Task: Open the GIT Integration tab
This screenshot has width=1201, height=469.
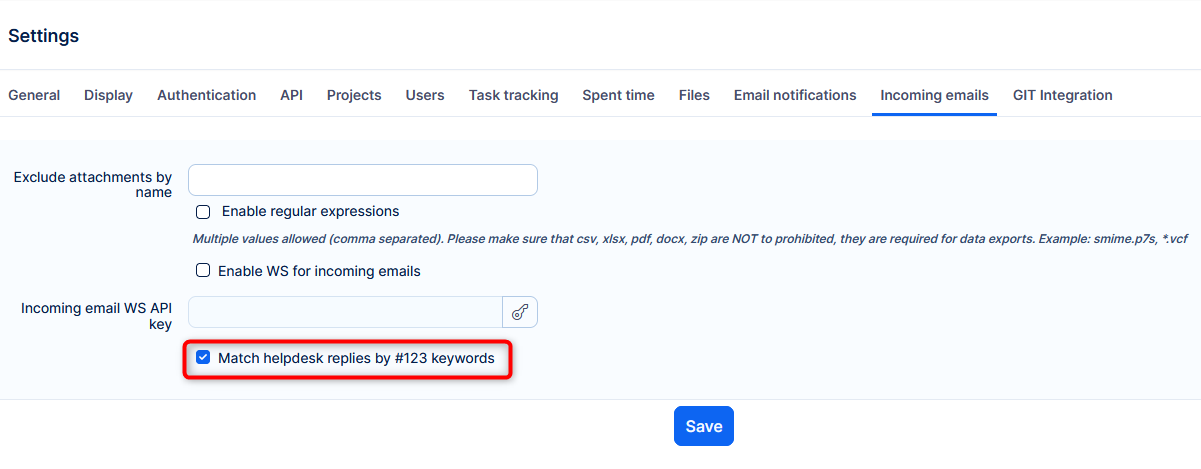Action: 1062,95
